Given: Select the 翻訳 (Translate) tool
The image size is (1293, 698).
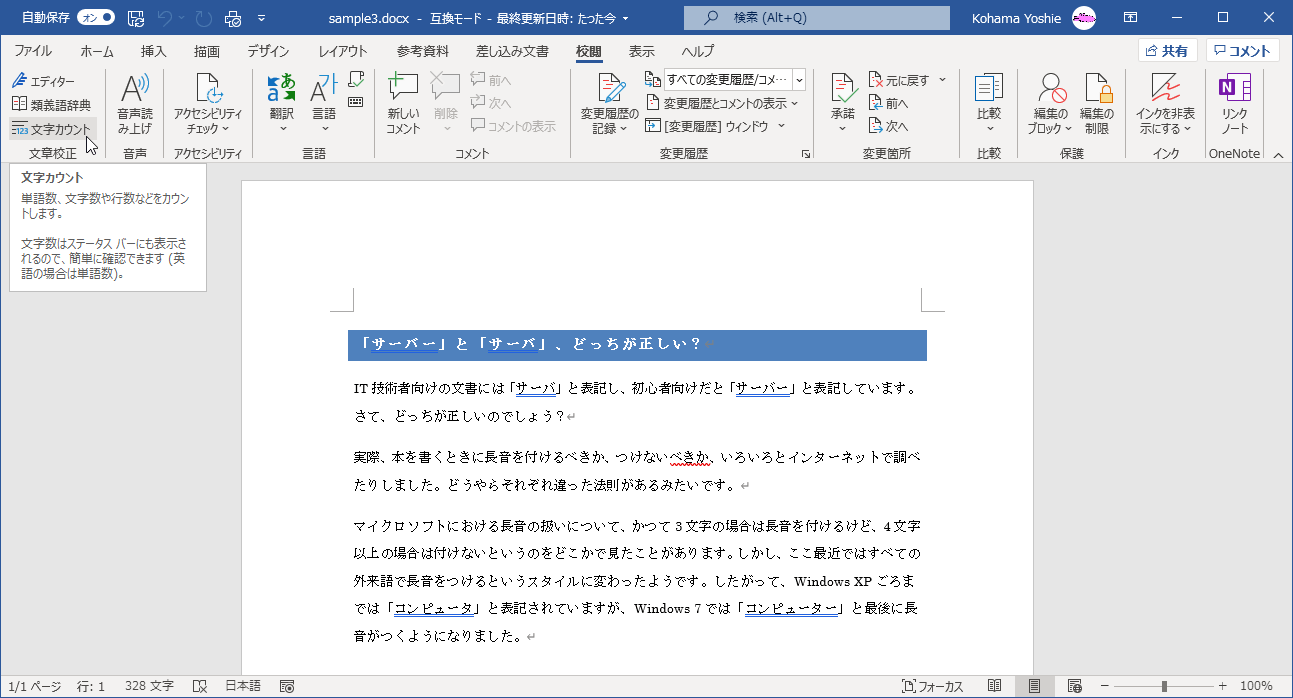Looking at the screenshot, I should (281, 100).
